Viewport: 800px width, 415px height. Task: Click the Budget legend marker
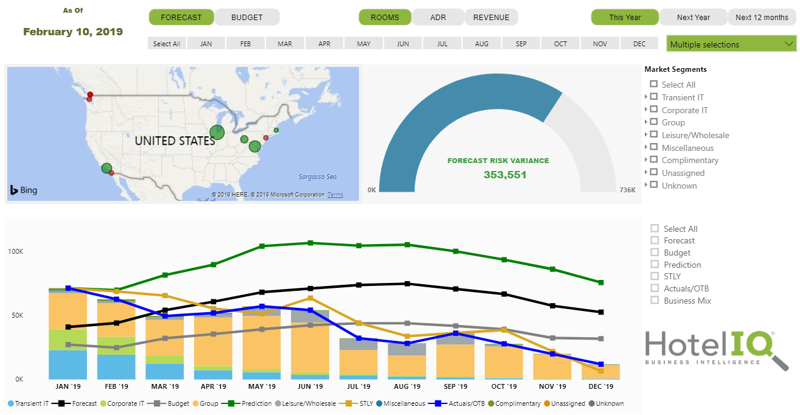(x=157, y=403)
